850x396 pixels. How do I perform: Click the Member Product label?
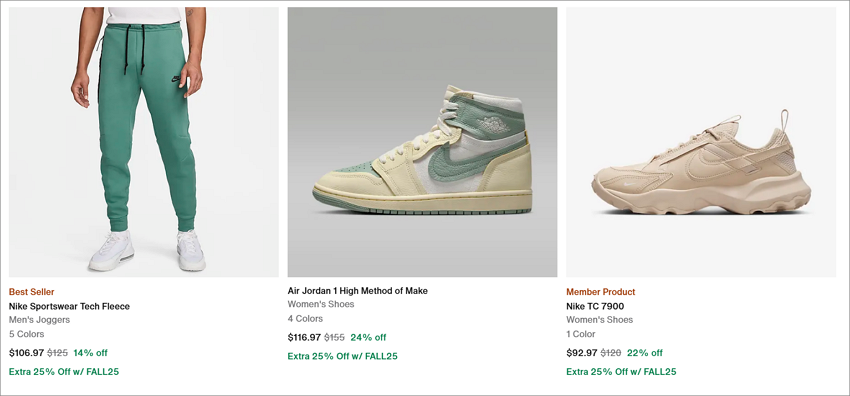601,292
